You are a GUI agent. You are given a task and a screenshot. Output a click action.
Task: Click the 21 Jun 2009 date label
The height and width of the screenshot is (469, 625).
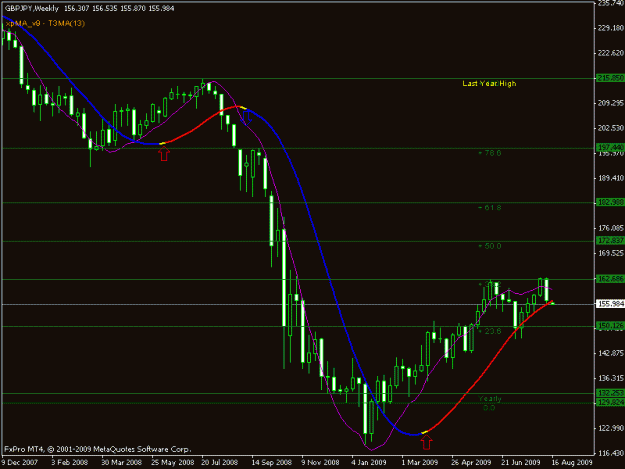point(521,463)
